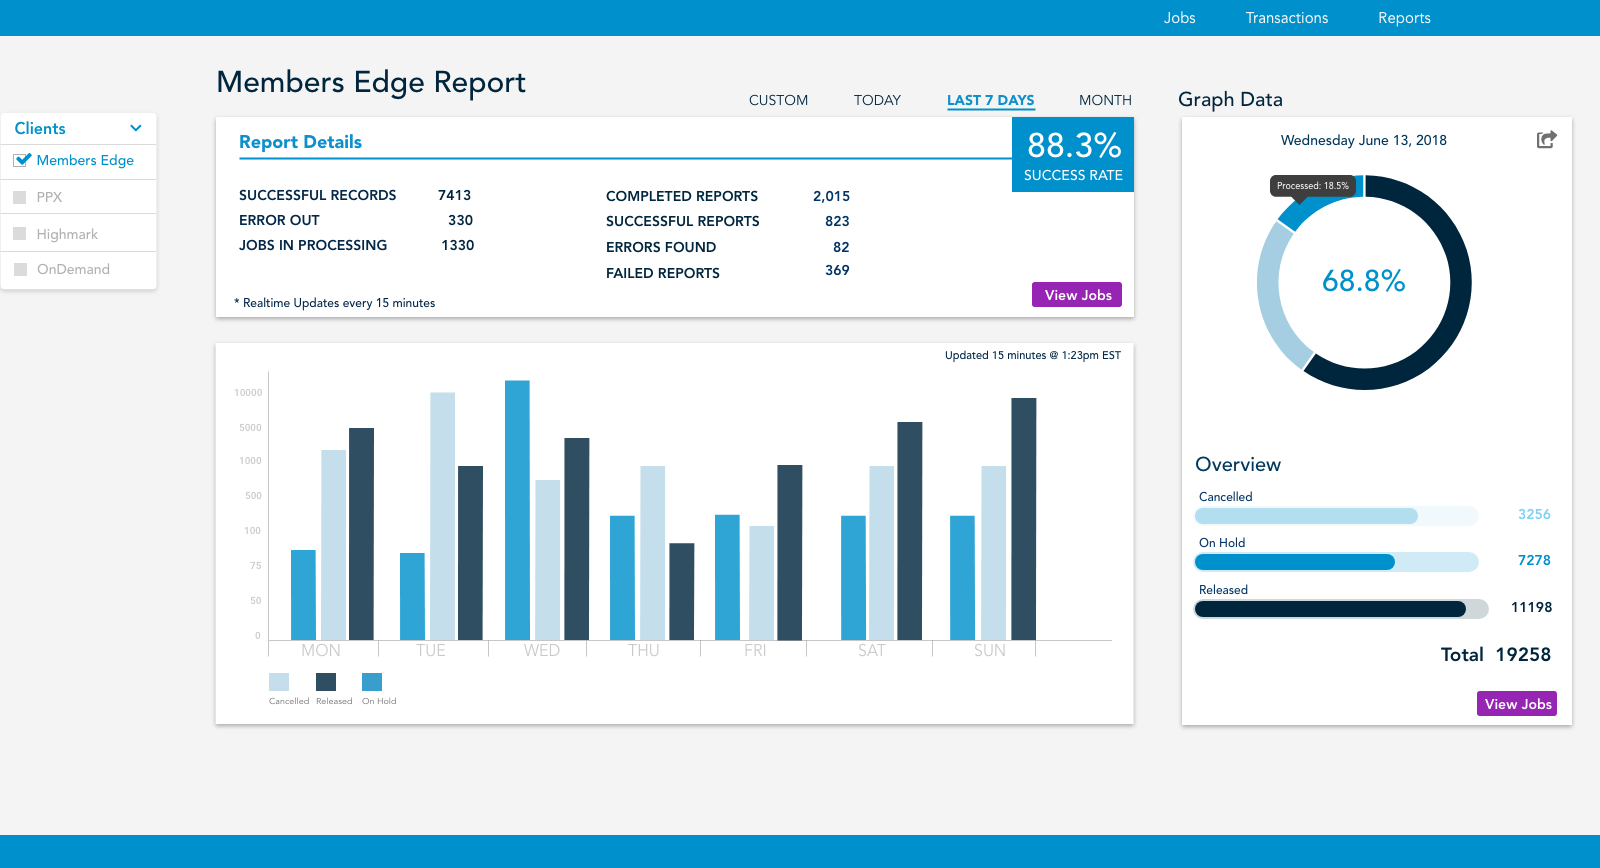Click the Updated 15 minutes timestamp text
Screen dimensions: 1600x868
click(x=1033, y=355)
